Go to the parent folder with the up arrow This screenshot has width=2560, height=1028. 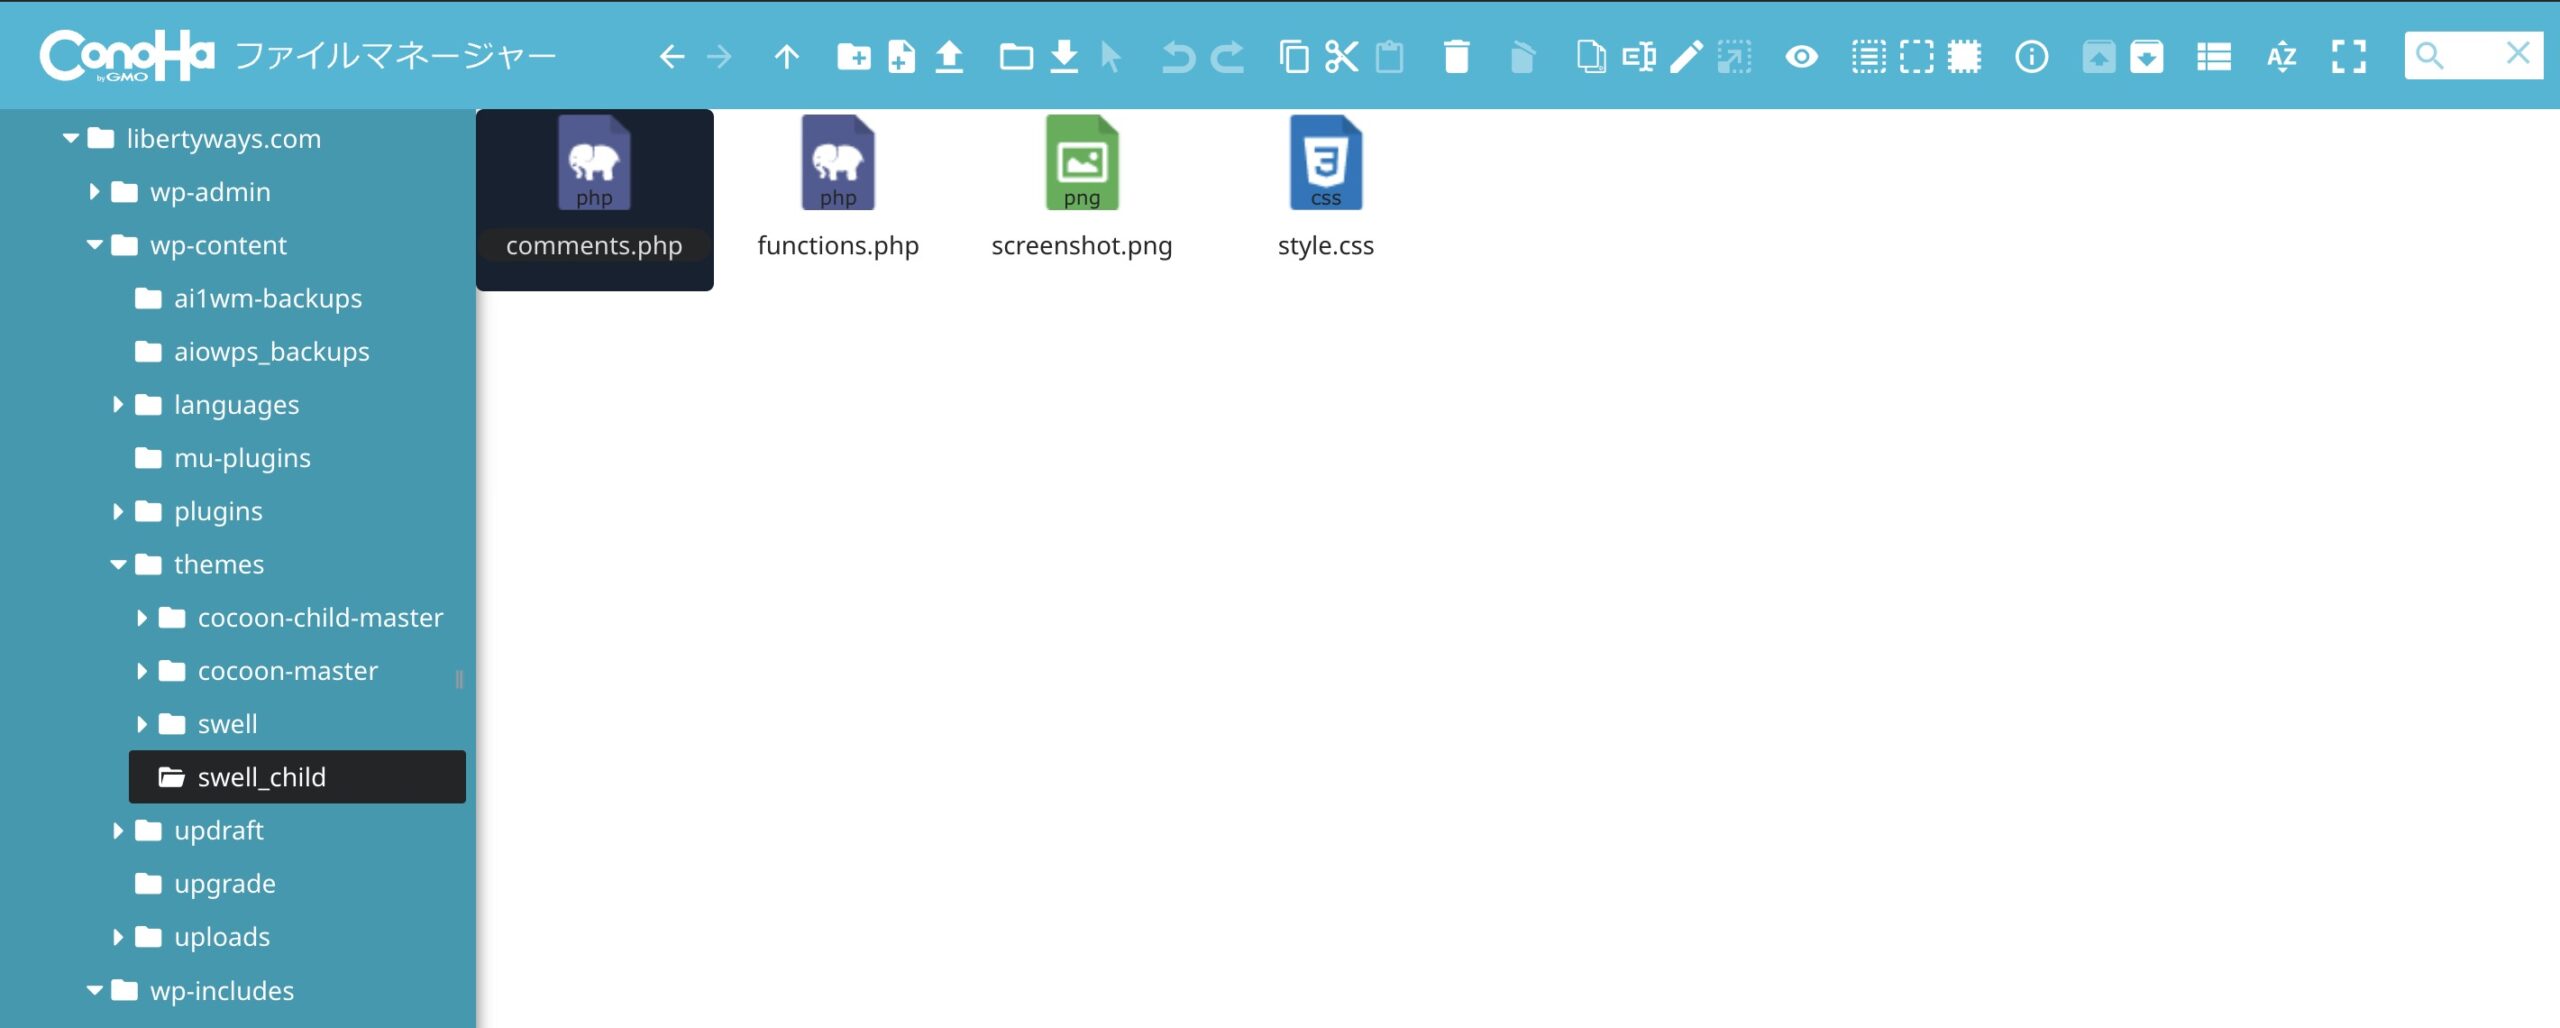[787, 57]
